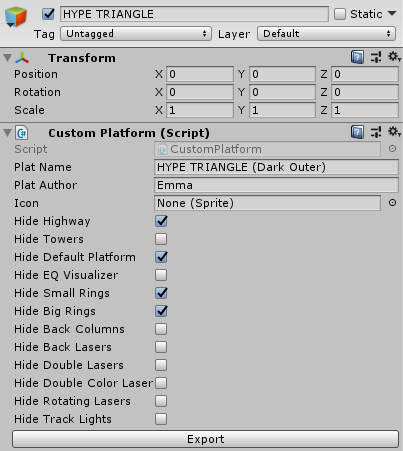The image size is (403, 451).
Task: Enable the Static checkbox
Action: 340,14
